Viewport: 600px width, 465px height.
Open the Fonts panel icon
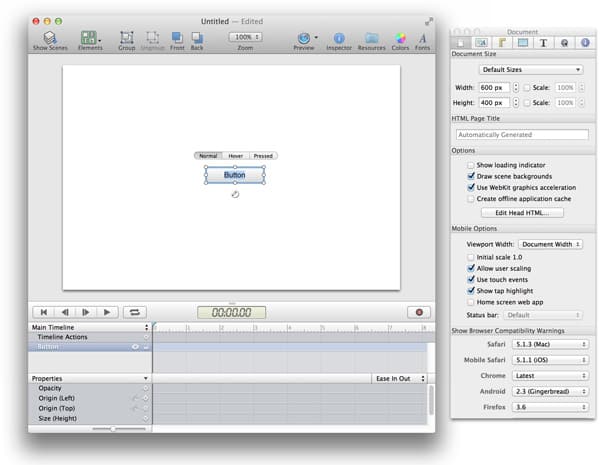422,37
